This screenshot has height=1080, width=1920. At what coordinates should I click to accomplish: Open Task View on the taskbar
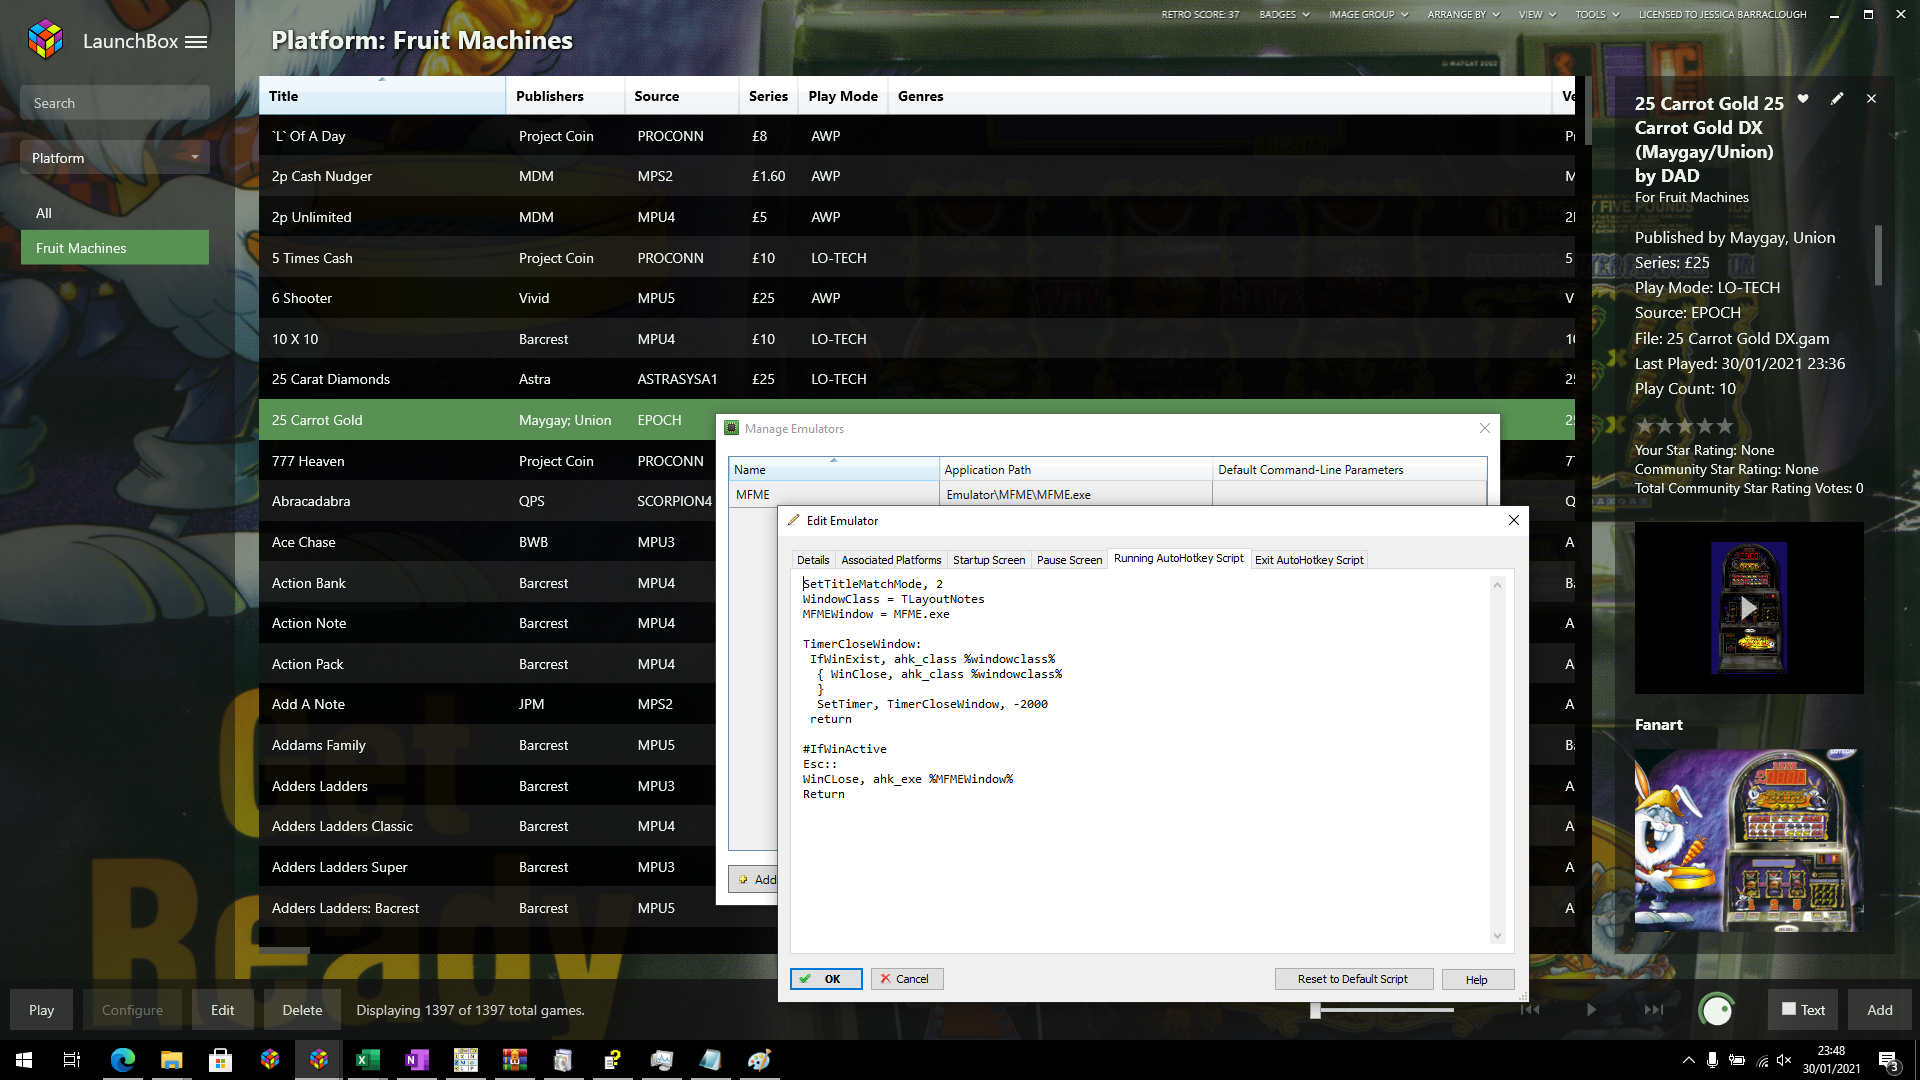[72, 1060]
